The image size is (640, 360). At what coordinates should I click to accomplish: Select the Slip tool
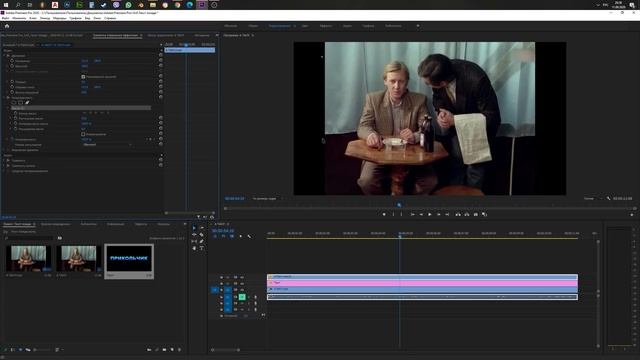pyautogui.click(x=194, y=241)
